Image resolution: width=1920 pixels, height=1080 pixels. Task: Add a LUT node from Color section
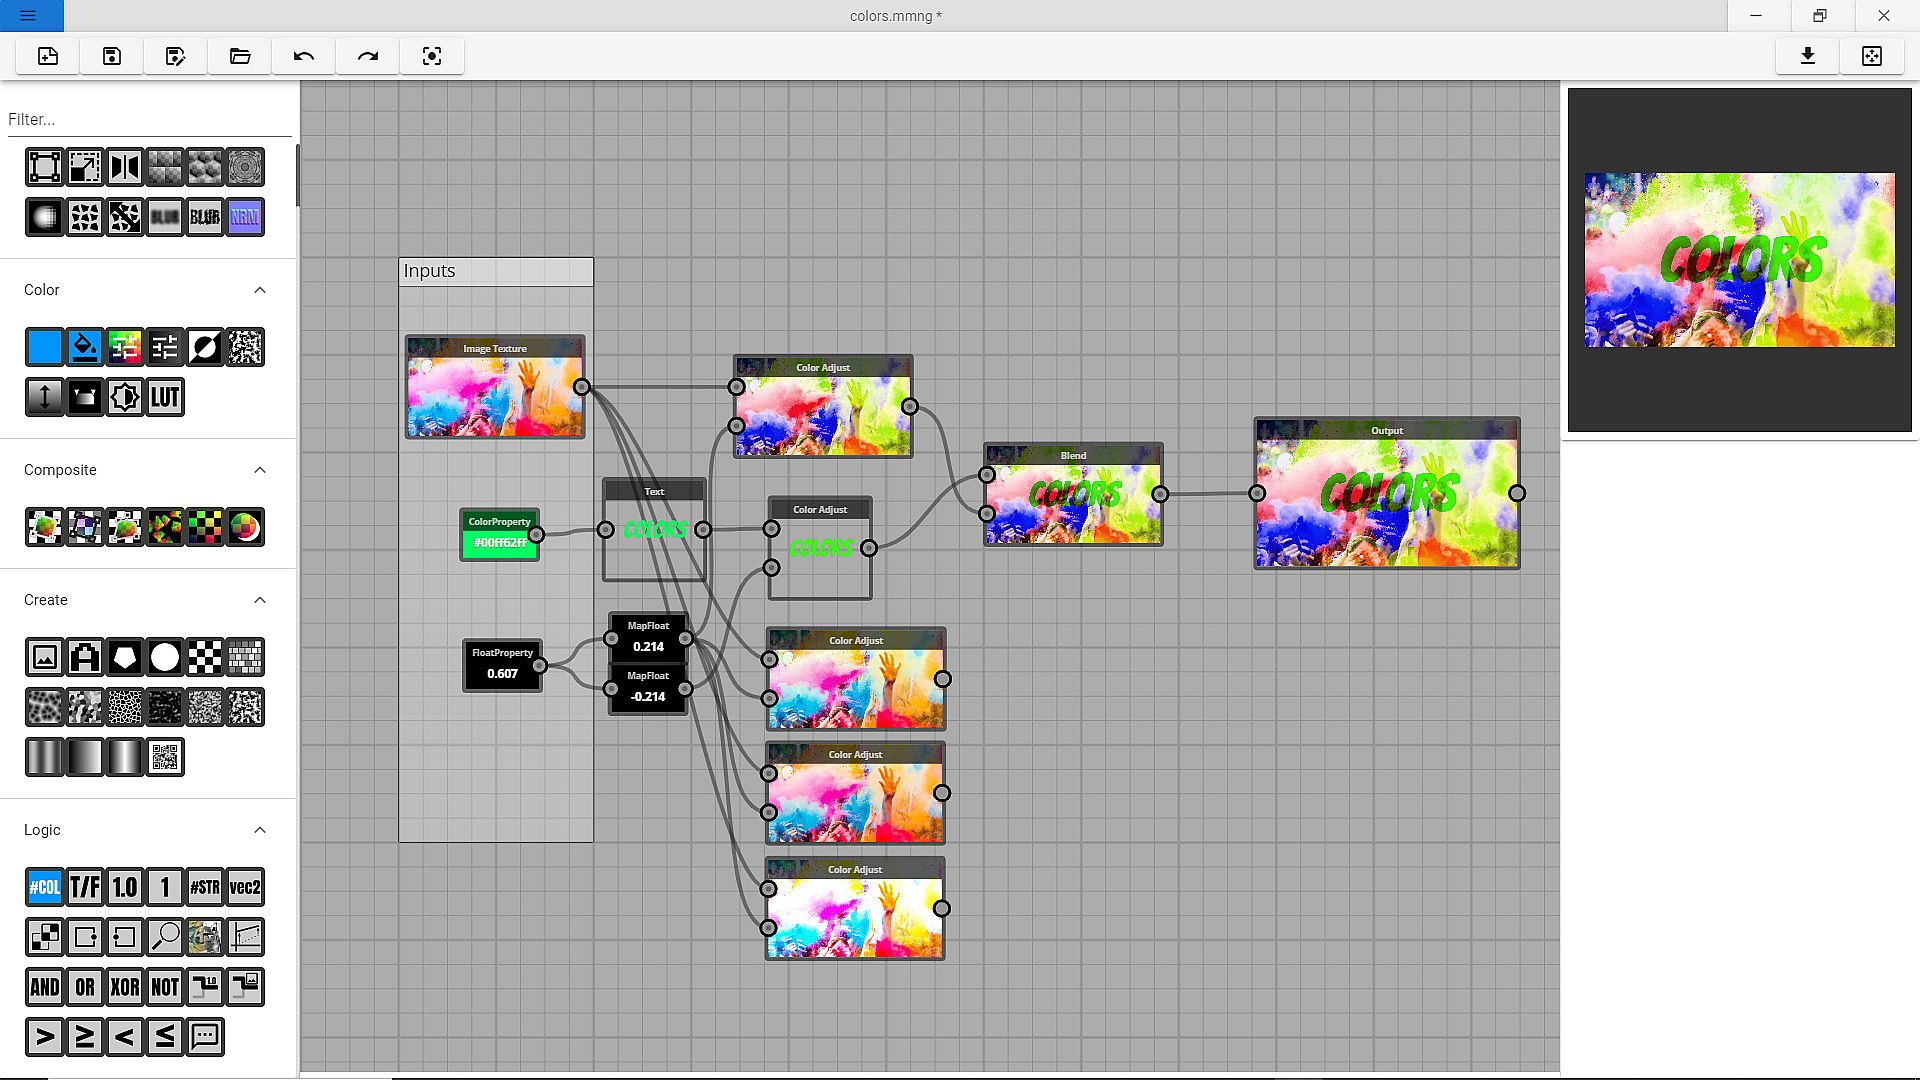165,397
